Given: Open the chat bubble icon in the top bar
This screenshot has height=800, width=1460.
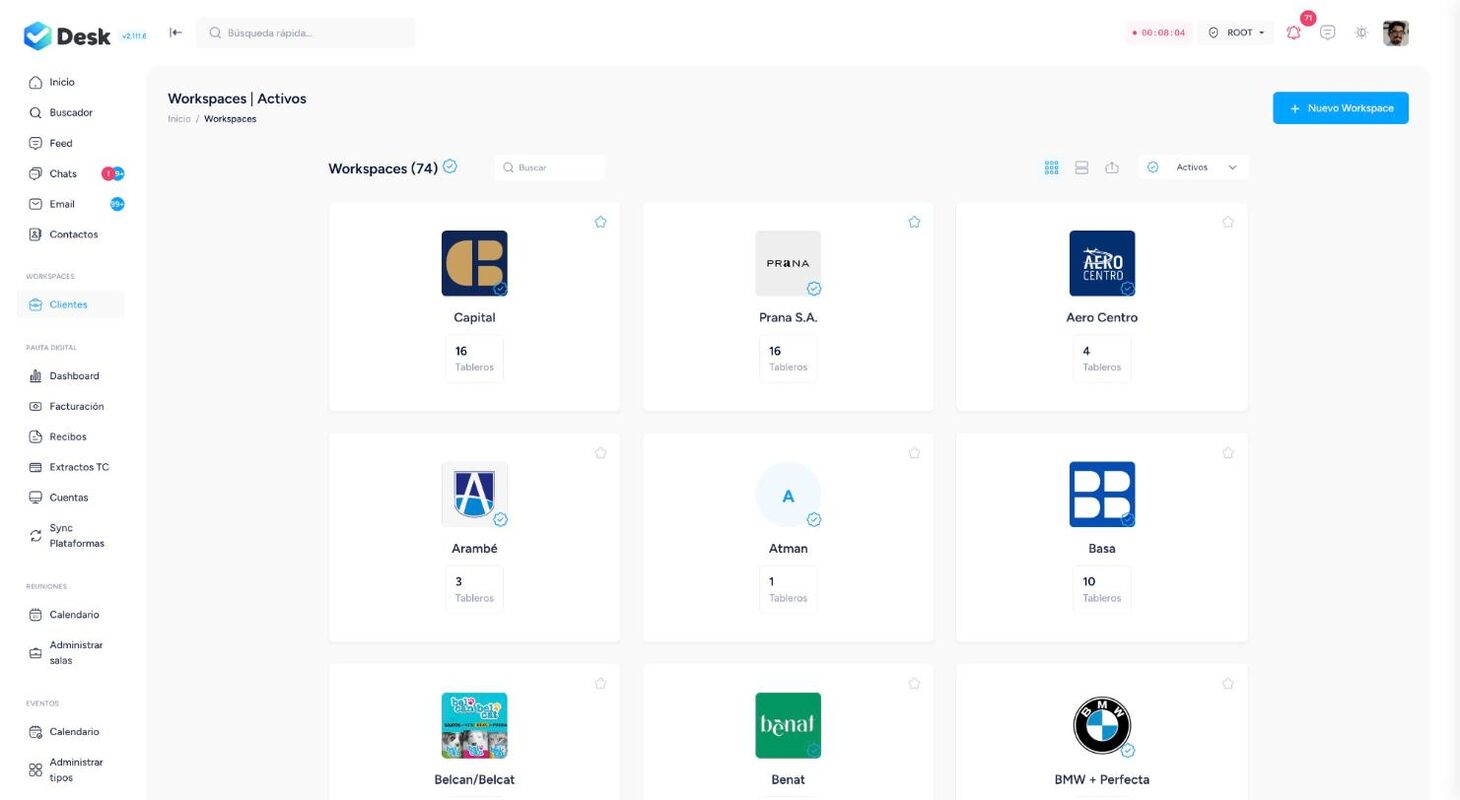Looking at the screenshot, I should click(x=1327, y=33).
